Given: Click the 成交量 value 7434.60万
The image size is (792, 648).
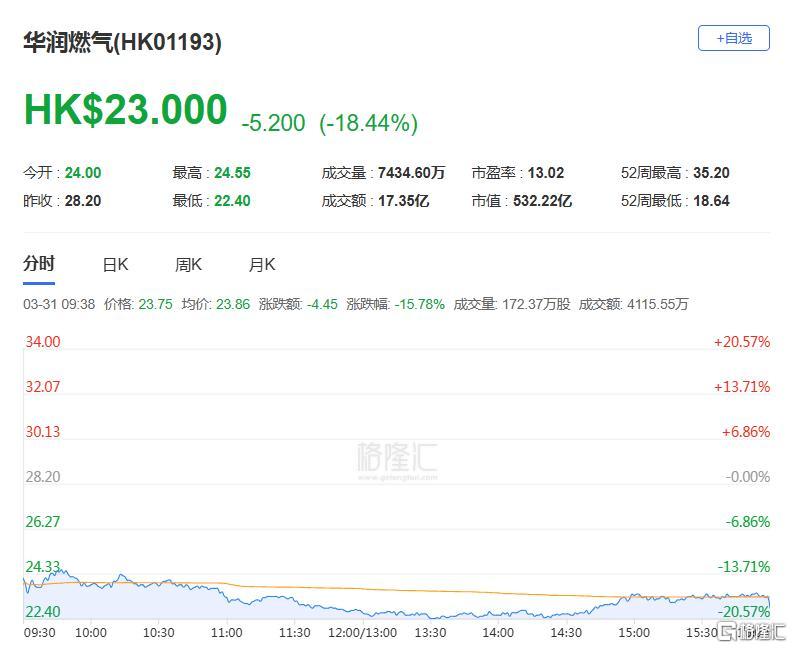Looking at the screenshot, I should [412, 173].
